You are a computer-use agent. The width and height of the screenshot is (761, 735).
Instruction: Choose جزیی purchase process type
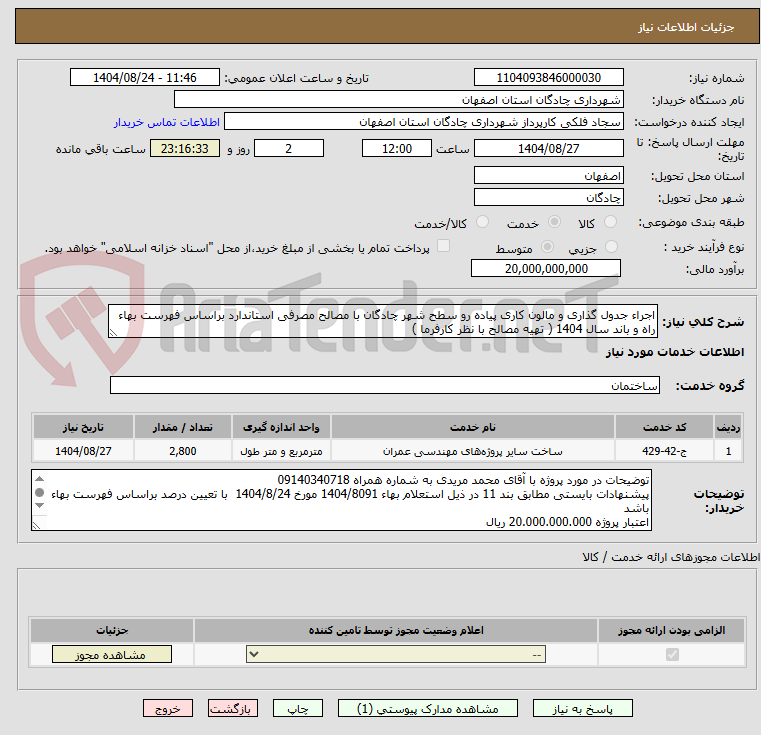pos(611,247)
